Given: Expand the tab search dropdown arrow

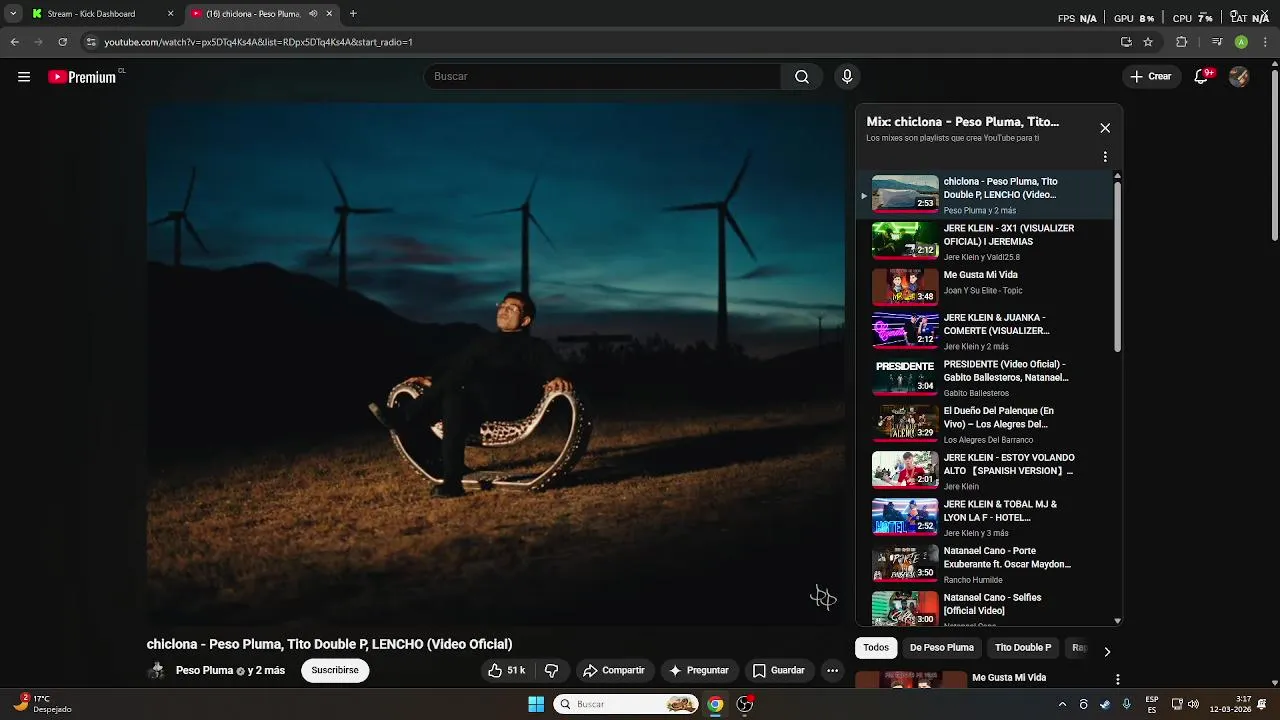Looking at the screenshot, I should click(13, 14).
